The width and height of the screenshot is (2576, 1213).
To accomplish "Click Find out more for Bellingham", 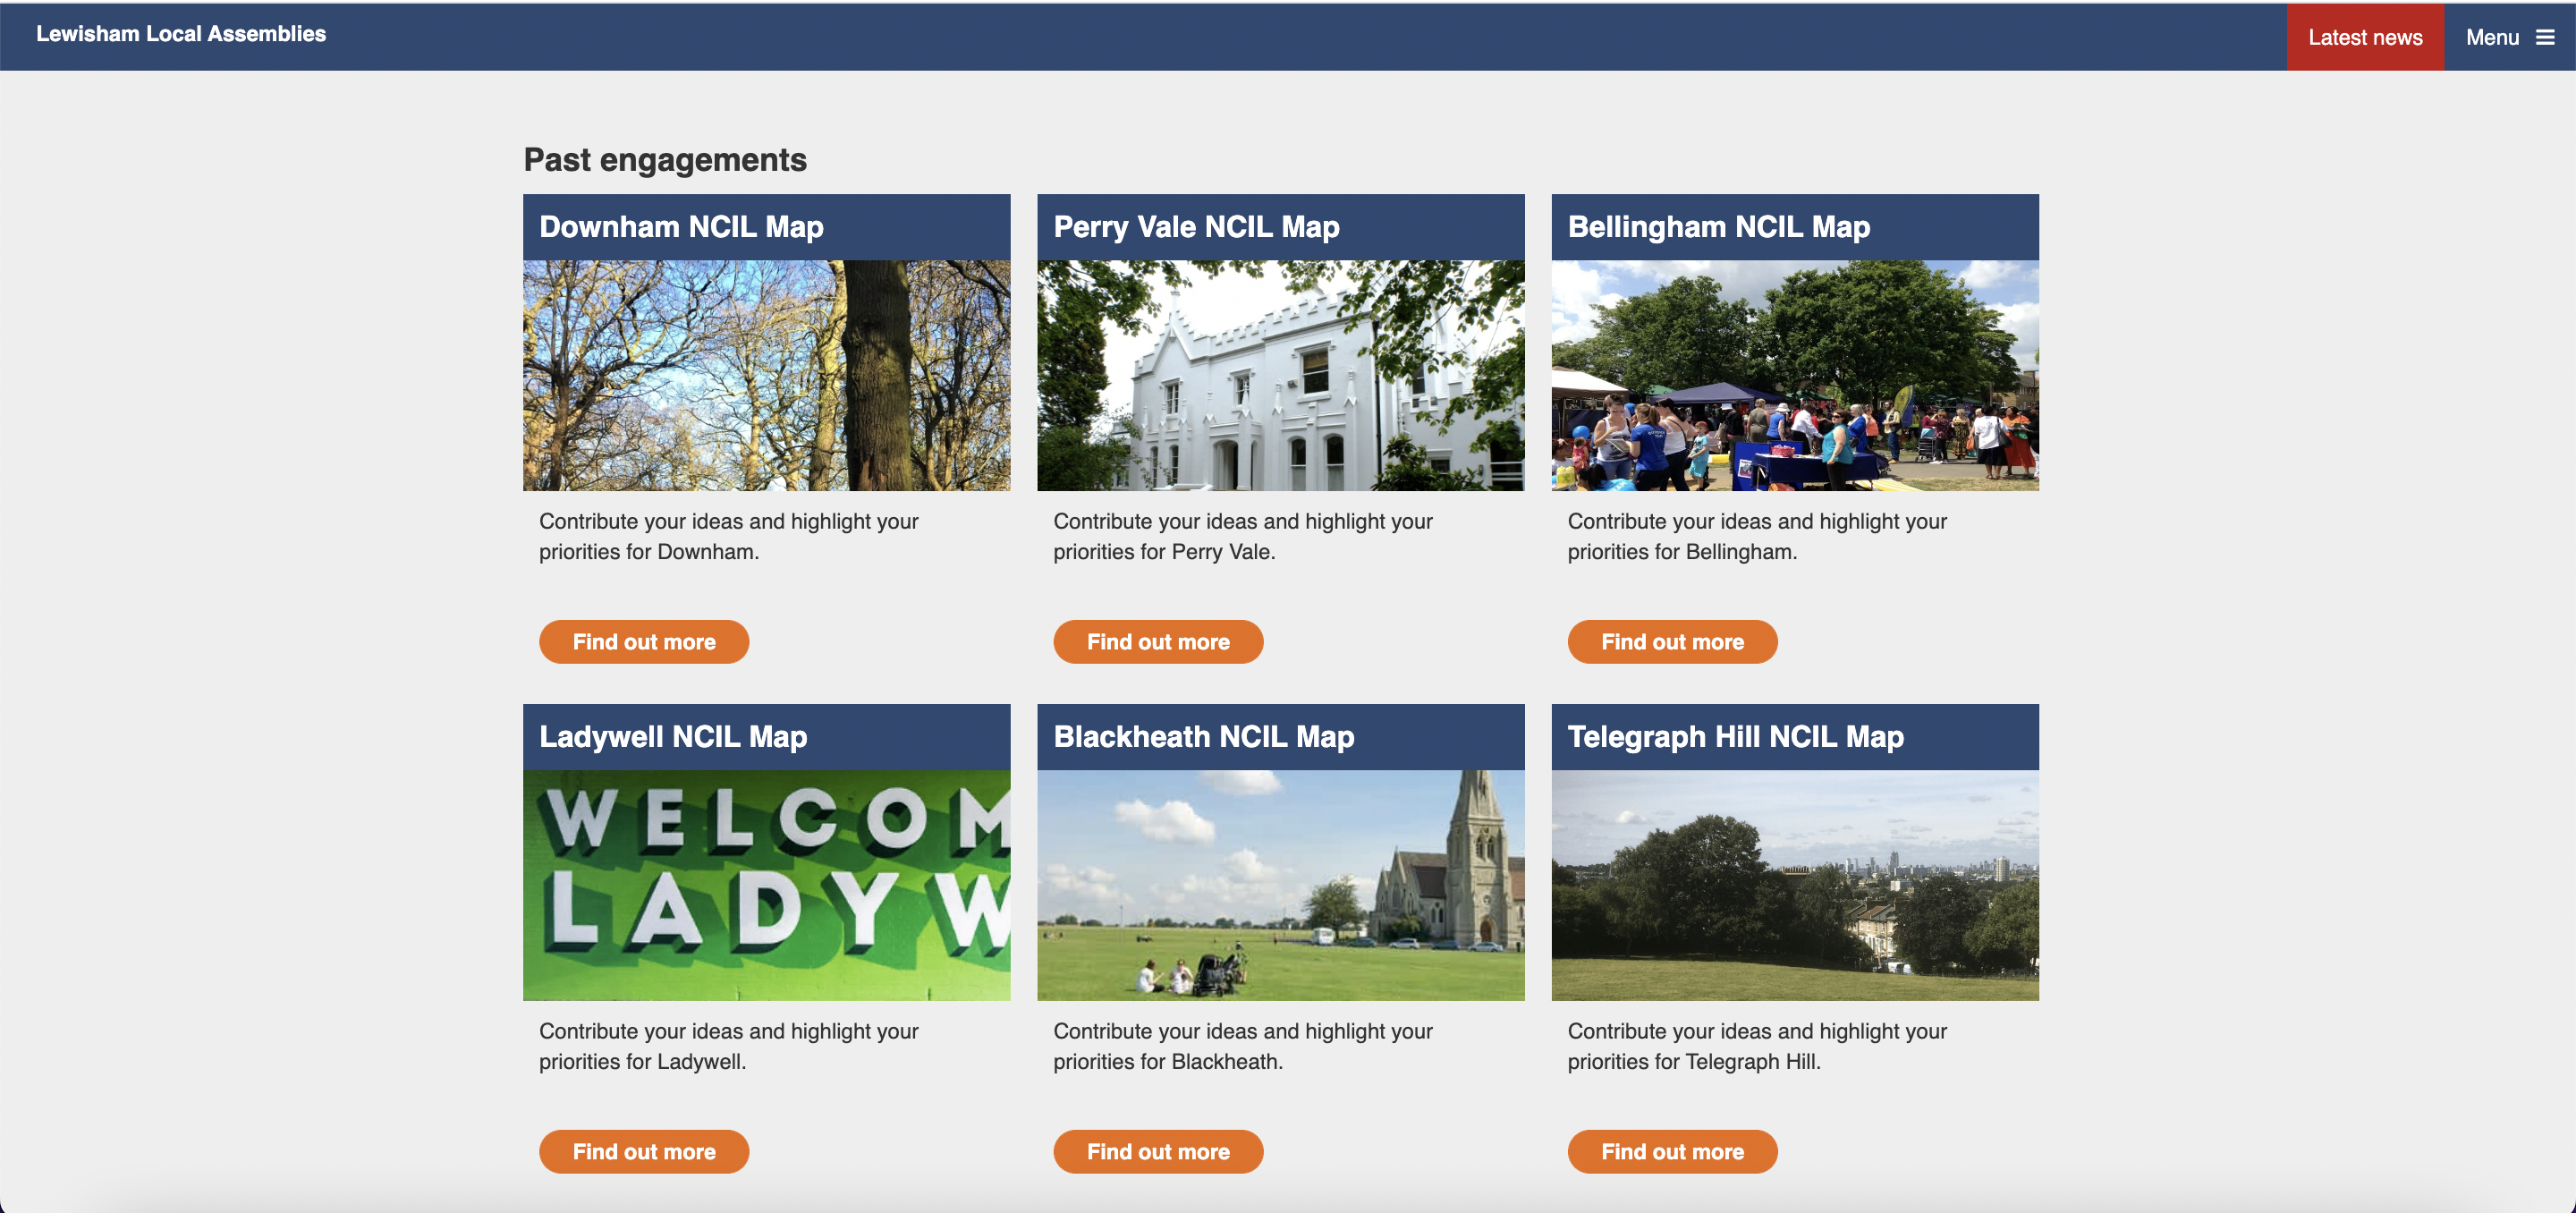I will 1673,641.
